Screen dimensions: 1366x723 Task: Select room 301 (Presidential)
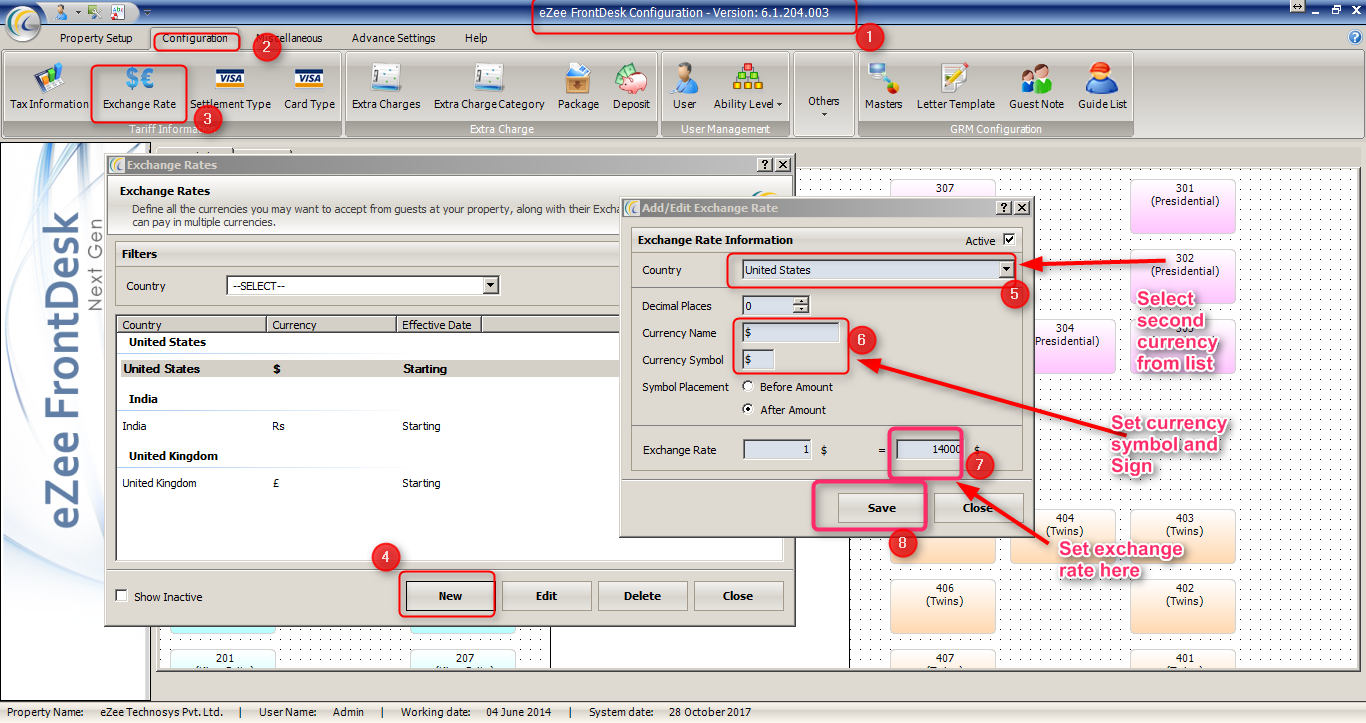1184,207
